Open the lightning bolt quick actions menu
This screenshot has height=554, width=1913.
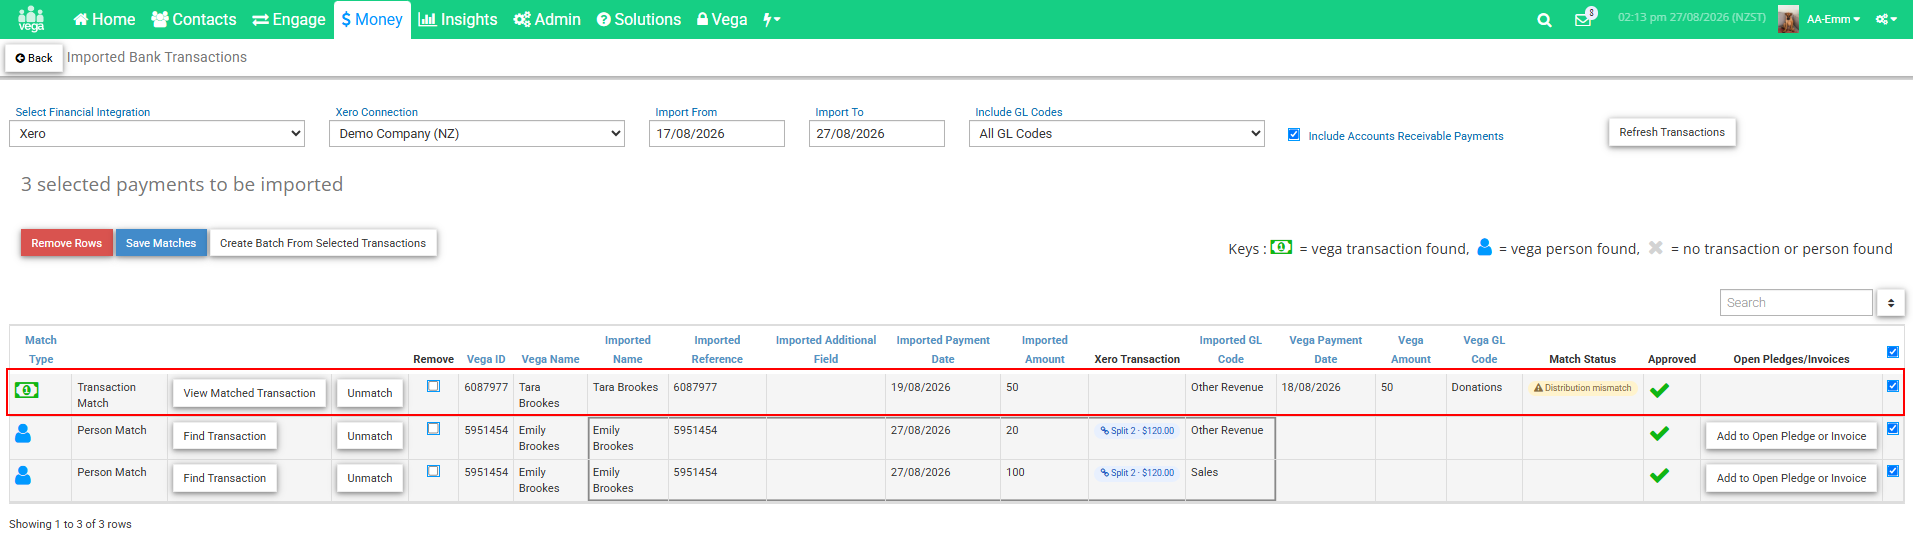771,19
